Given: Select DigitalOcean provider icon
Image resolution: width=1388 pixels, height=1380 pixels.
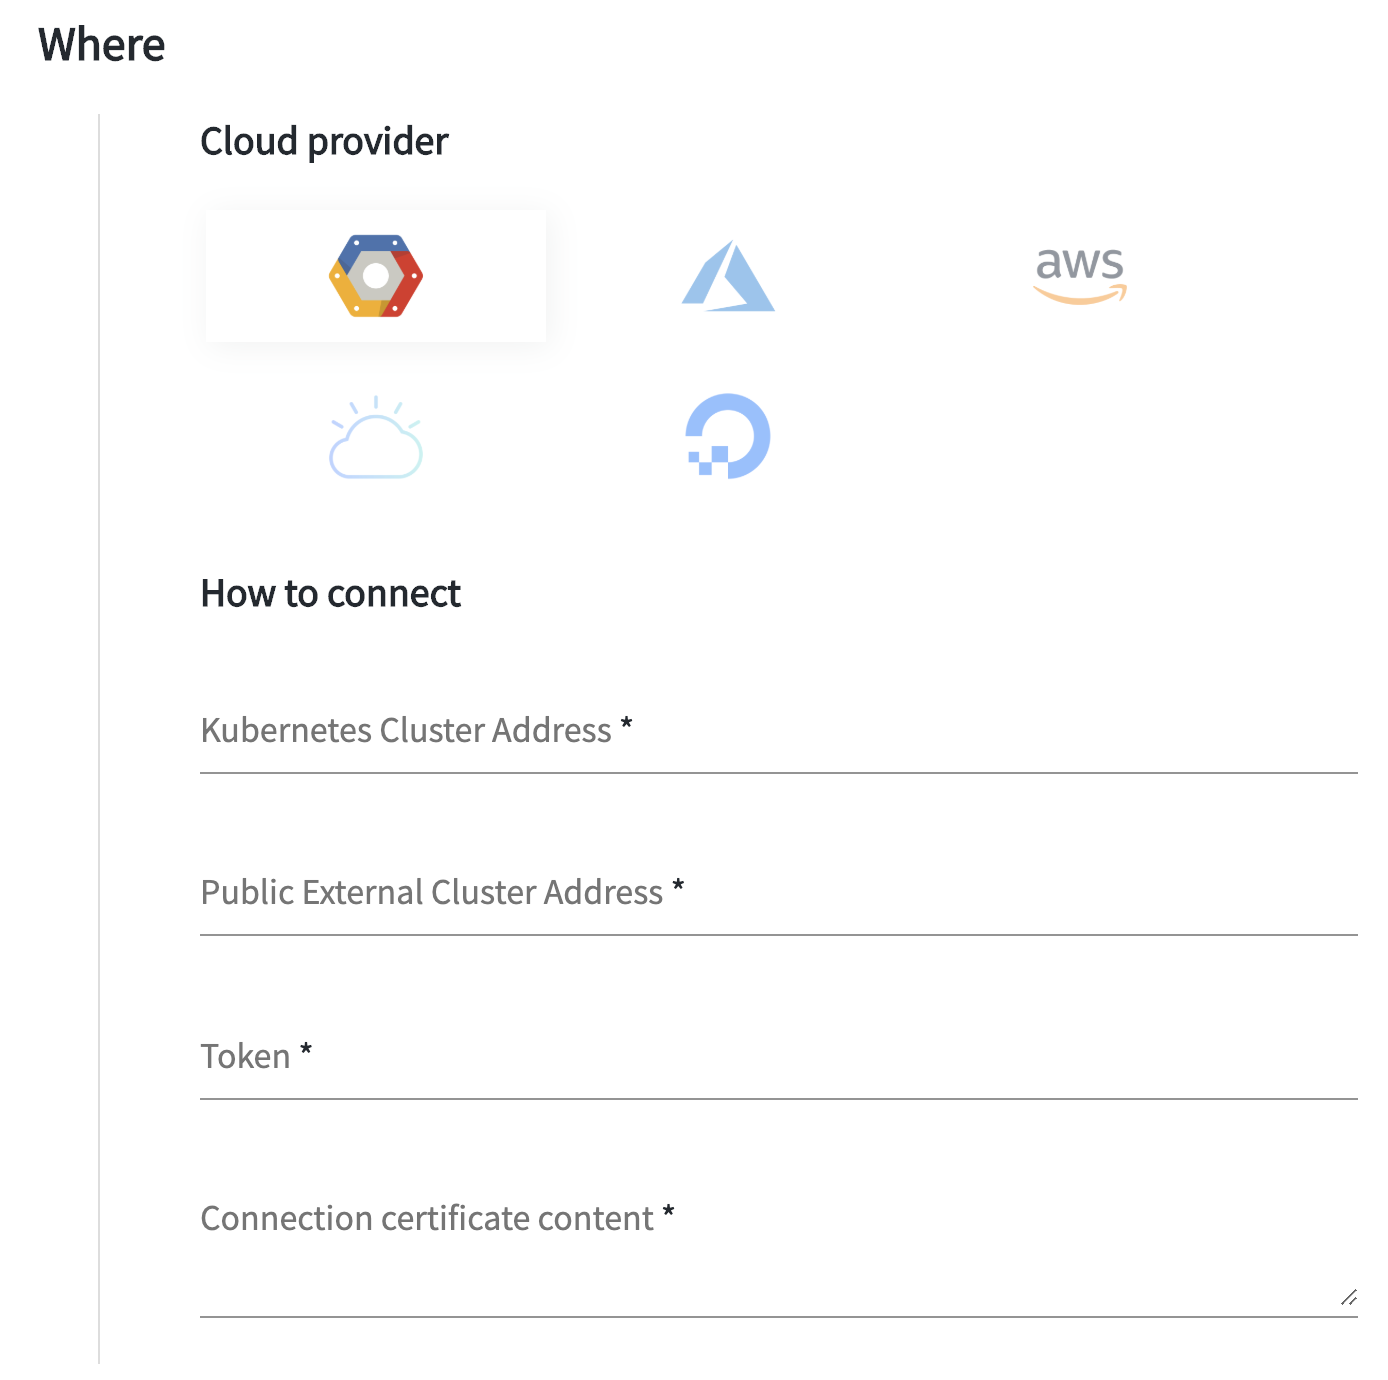Looking at the screenshot, I should pos(728,437).
